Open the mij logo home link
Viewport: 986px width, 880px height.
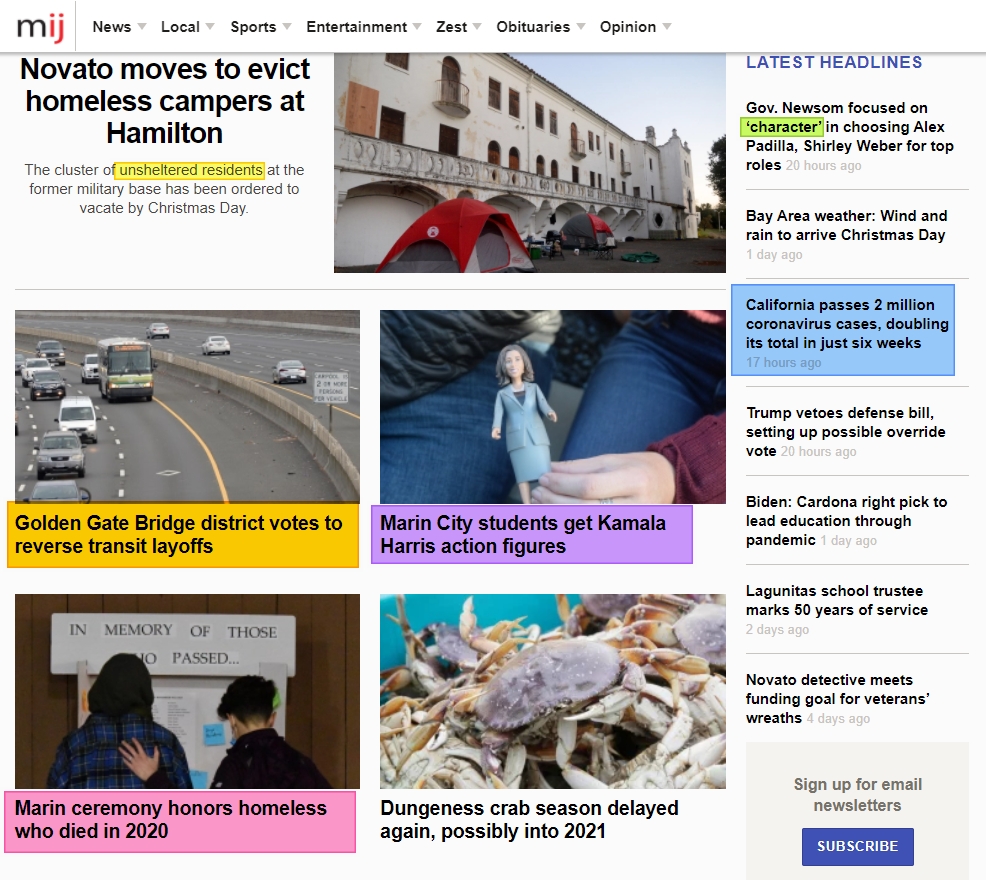40,28
